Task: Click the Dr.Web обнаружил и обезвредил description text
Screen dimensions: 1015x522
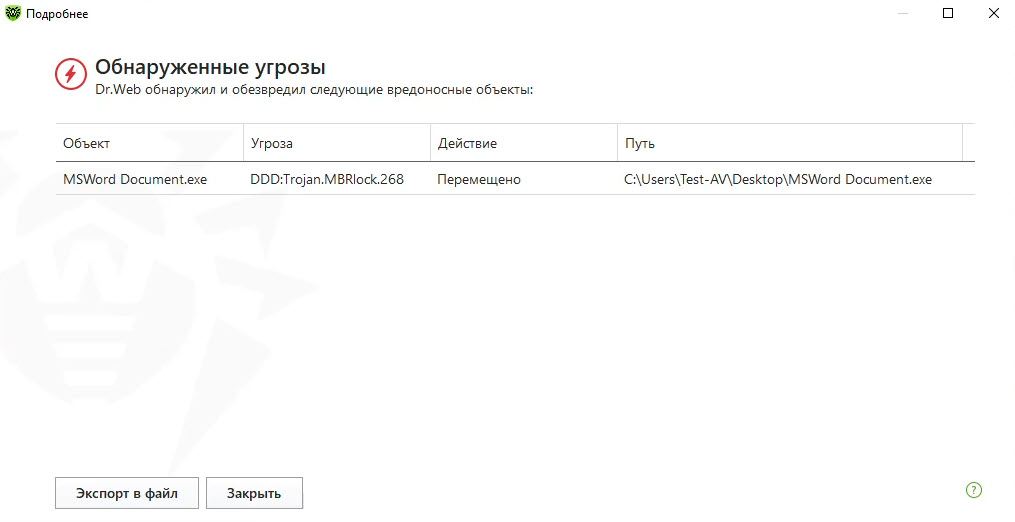Action: [x=314, y=89]
